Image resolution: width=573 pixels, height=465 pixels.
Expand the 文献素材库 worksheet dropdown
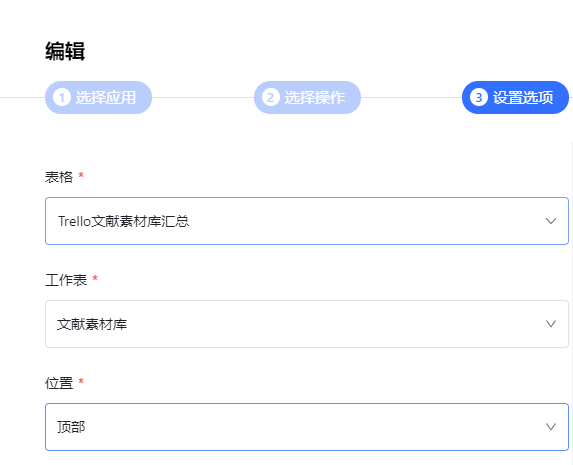[307, 324]
